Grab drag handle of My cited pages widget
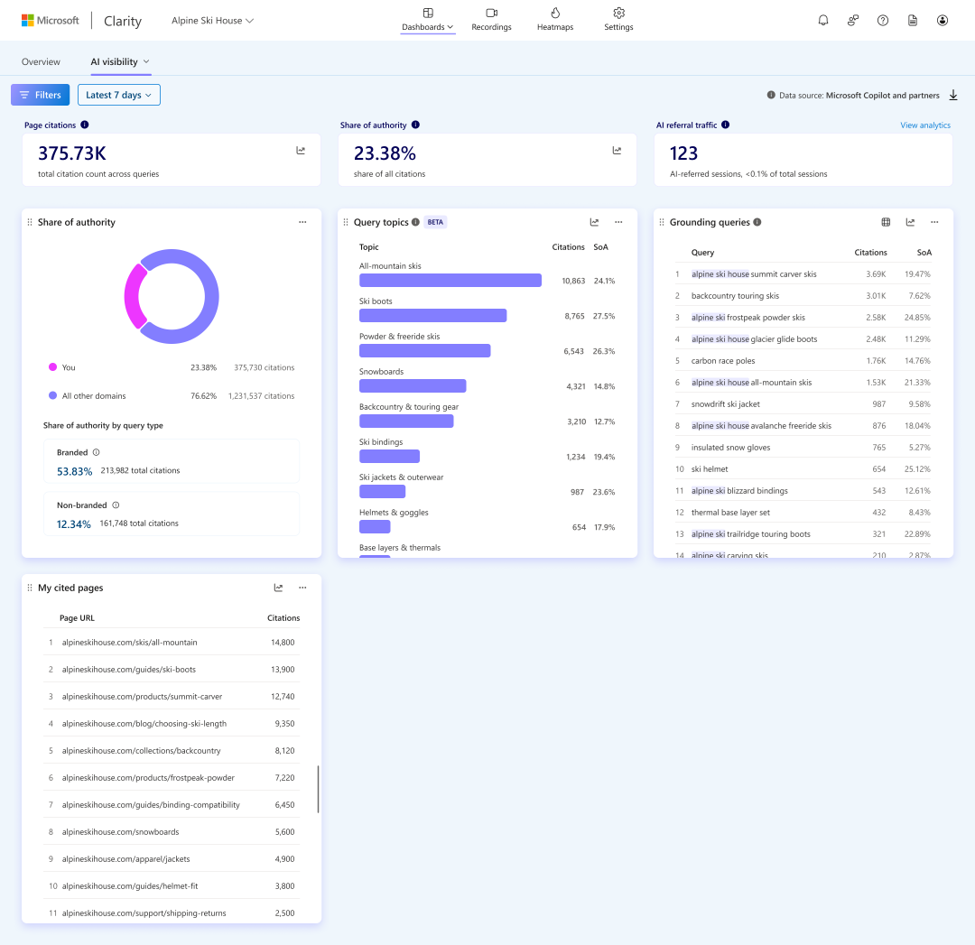This screenshot has height=945, width=975. pos(29,588)
